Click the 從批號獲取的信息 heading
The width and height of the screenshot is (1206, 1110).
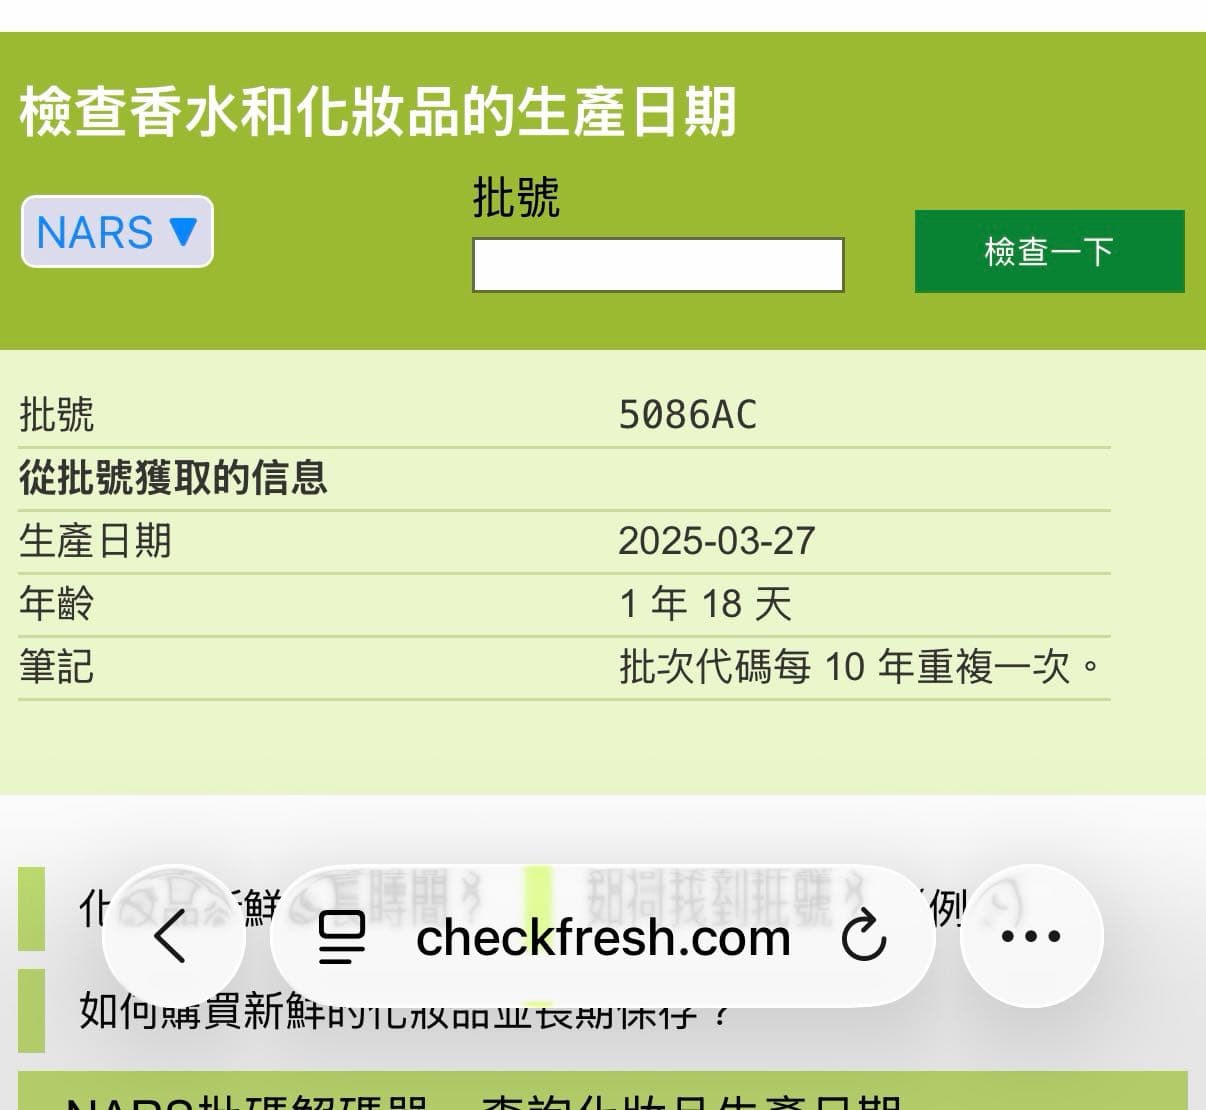point(173,478)
